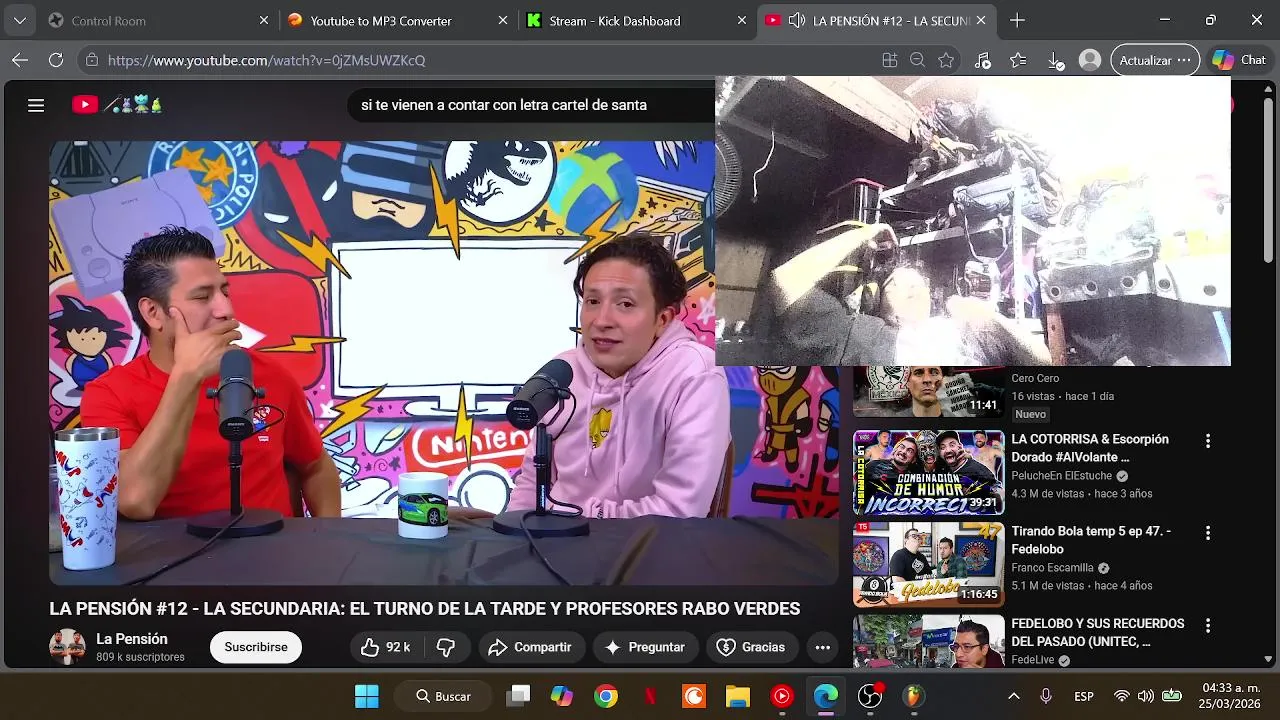The height and width of the screenshot is (720, 1280).
Task: Go back in browser history
Action: 20,60
